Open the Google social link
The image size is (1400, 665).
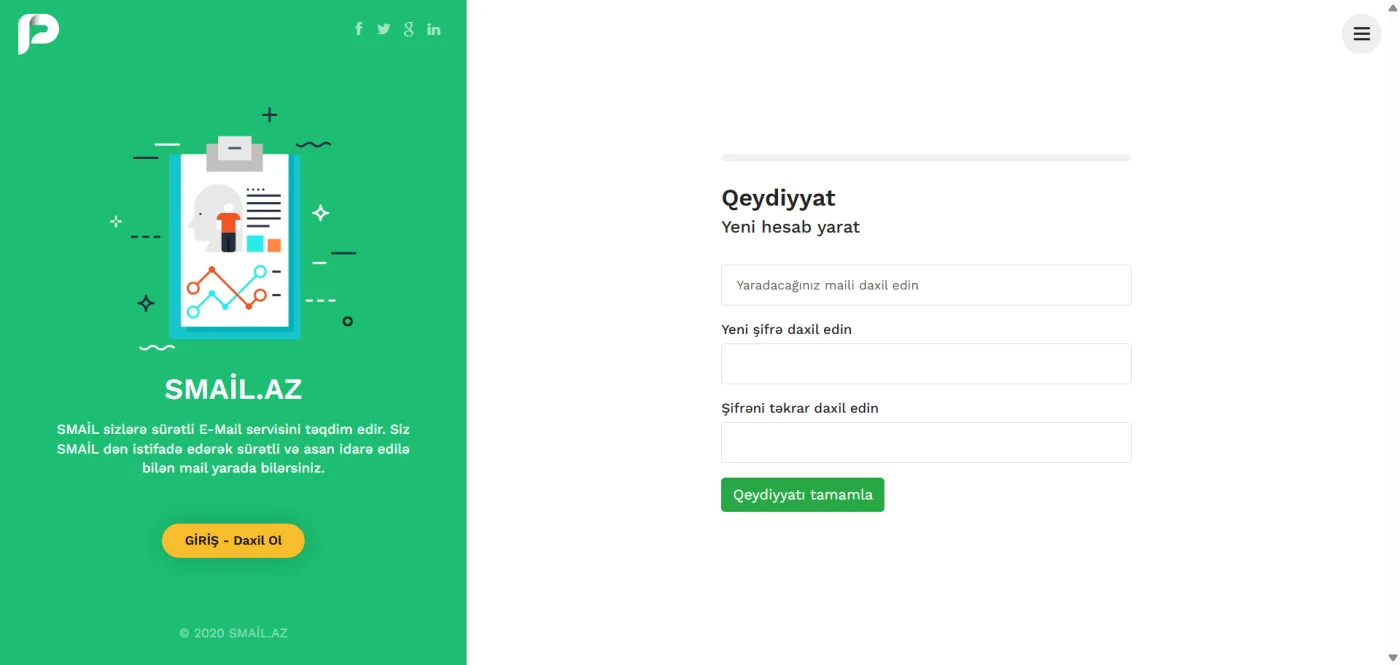[408, 29]
